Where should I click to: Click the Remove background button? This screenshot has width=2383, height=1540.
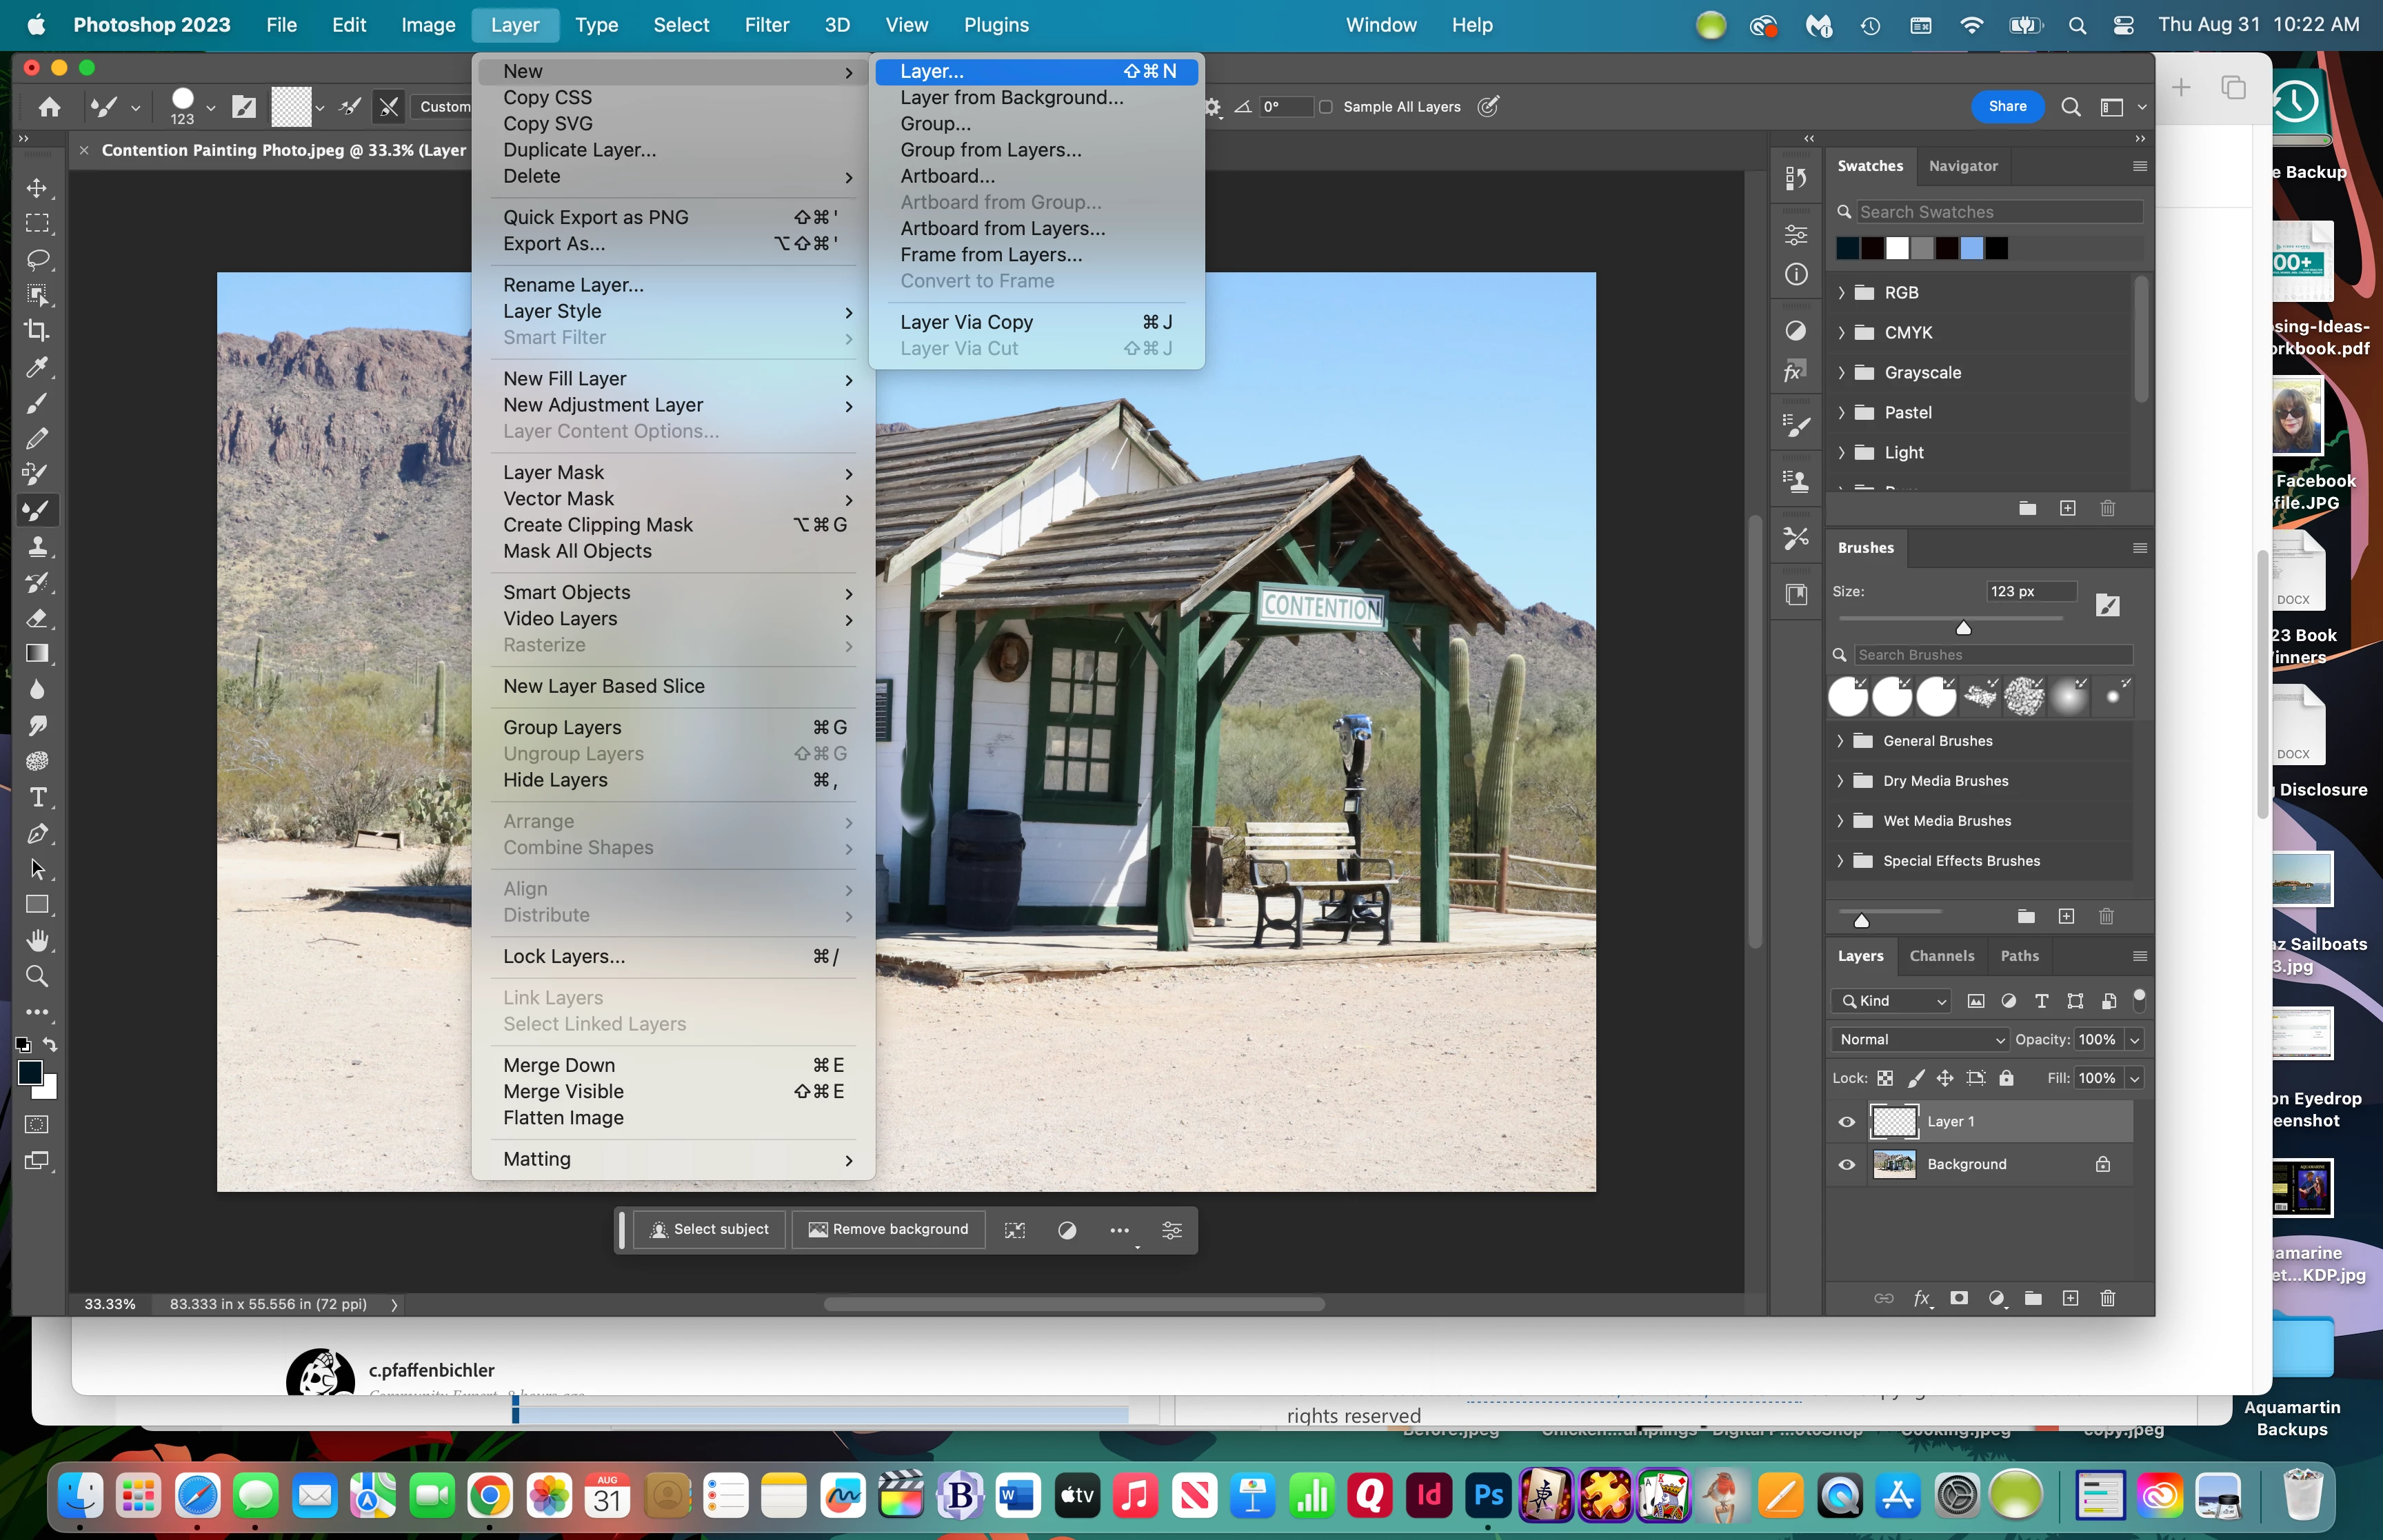click(x=888, y=1229)
